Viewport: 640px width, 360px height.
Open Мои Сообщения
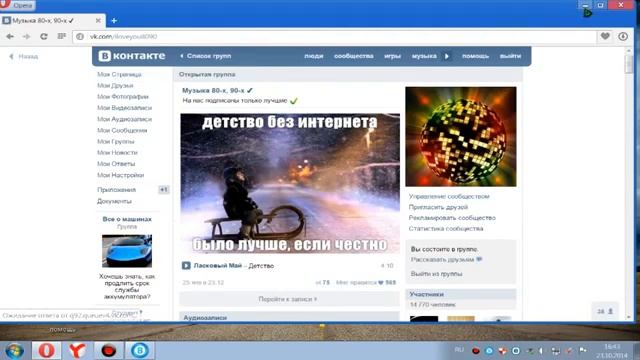[122, 130]
